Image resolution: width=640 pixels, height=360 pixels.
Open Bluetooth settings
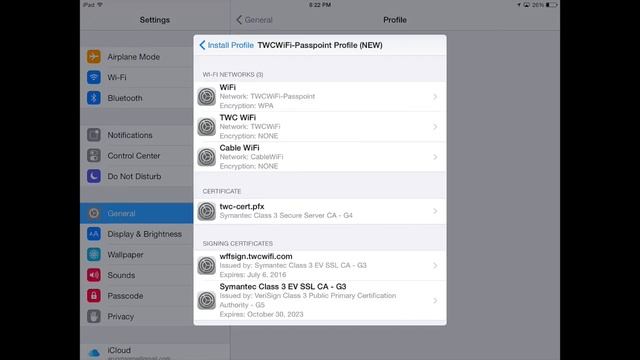(x=136, y=98)
